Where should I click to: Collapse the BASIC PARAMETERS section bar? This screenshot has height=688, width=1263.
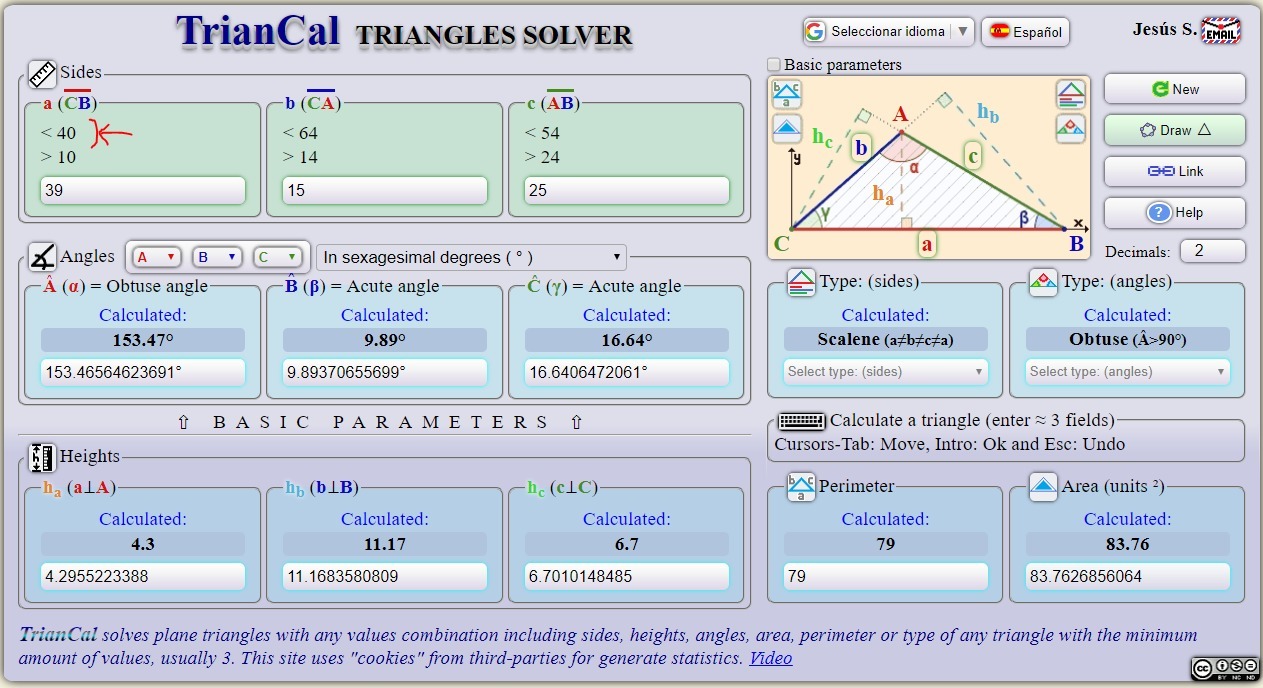(x=381, y=422)
